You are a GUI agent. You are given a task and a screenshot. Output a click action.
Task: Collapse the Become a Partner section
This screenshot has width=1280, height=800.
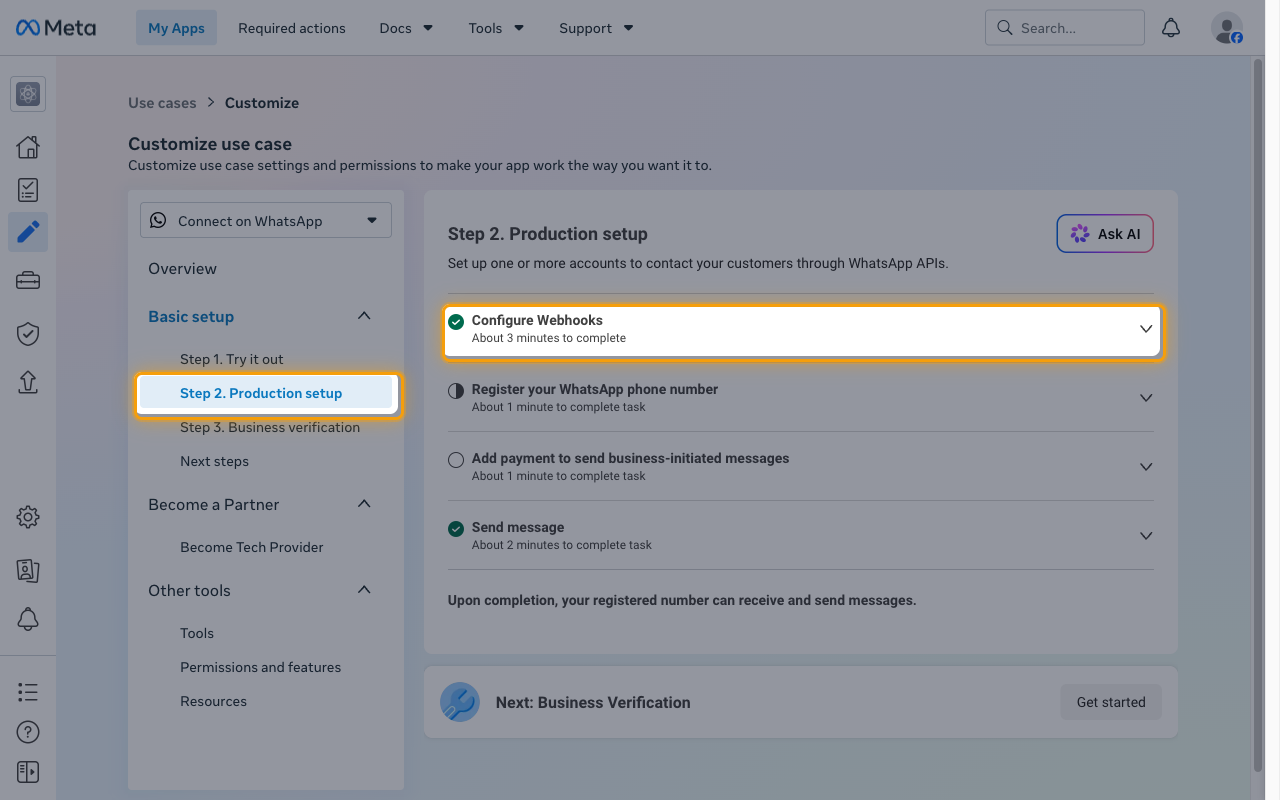[x=364, y=504]
